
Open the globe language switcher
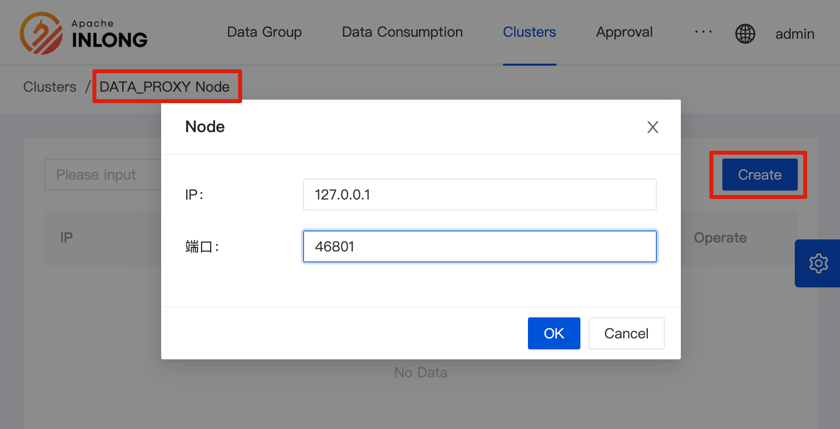[745, 33]
